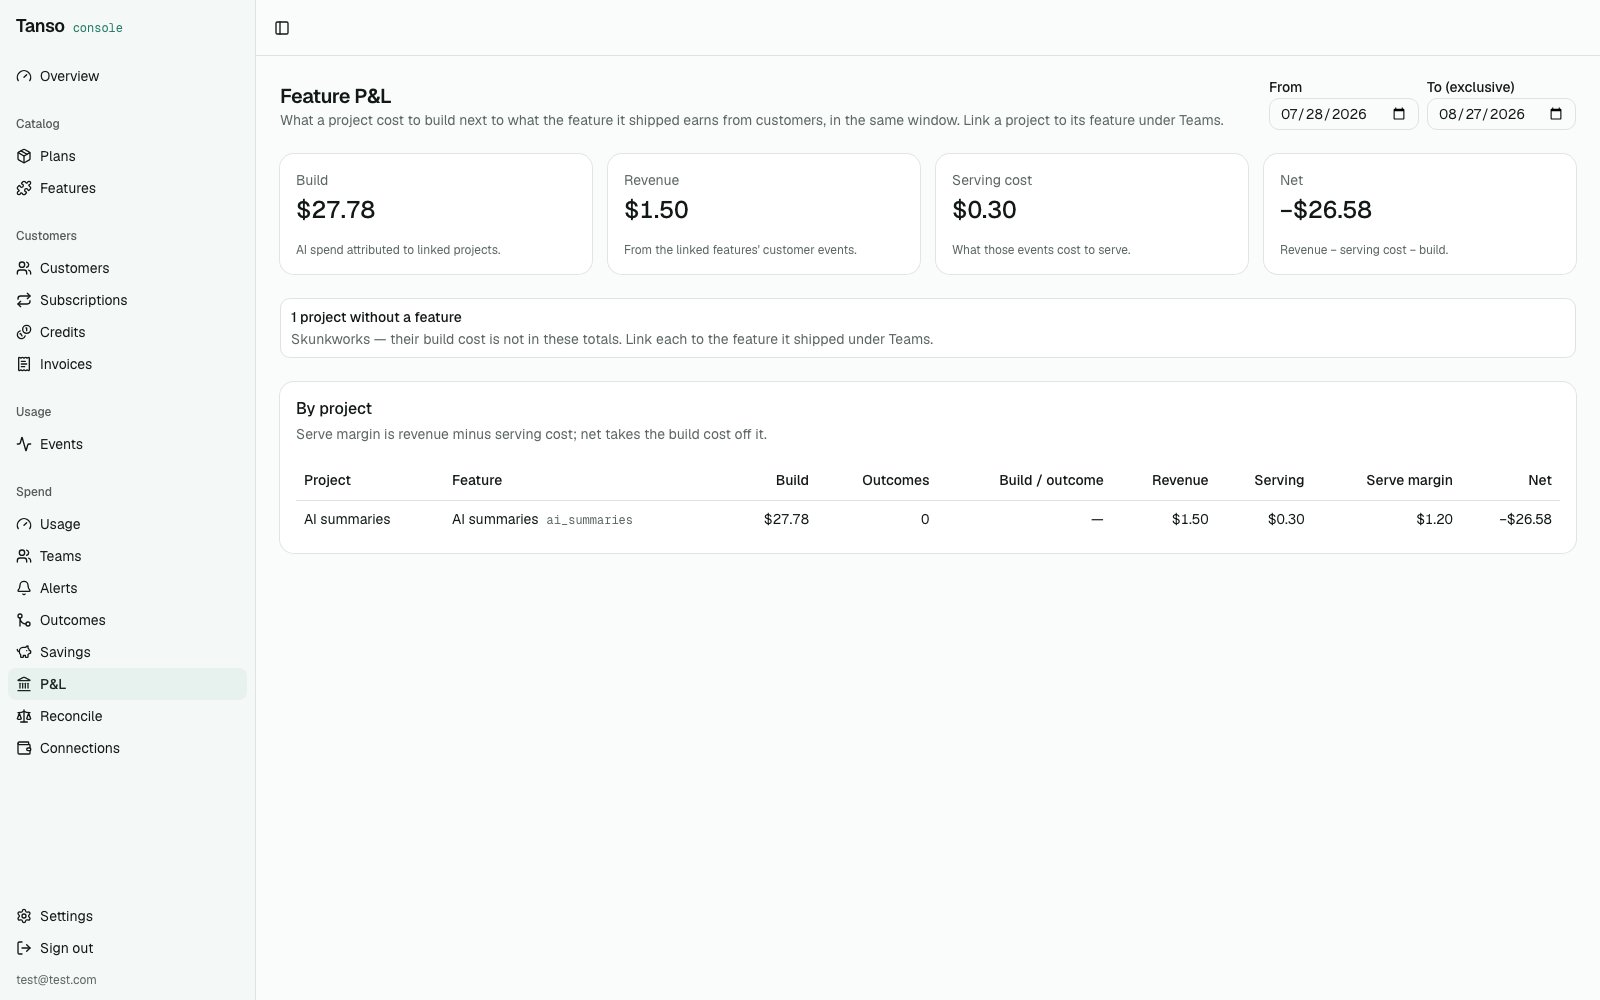Open Usage under Spend section
The height and width of the screenshot is (1000, 1600).
click(x=127, y=524)
